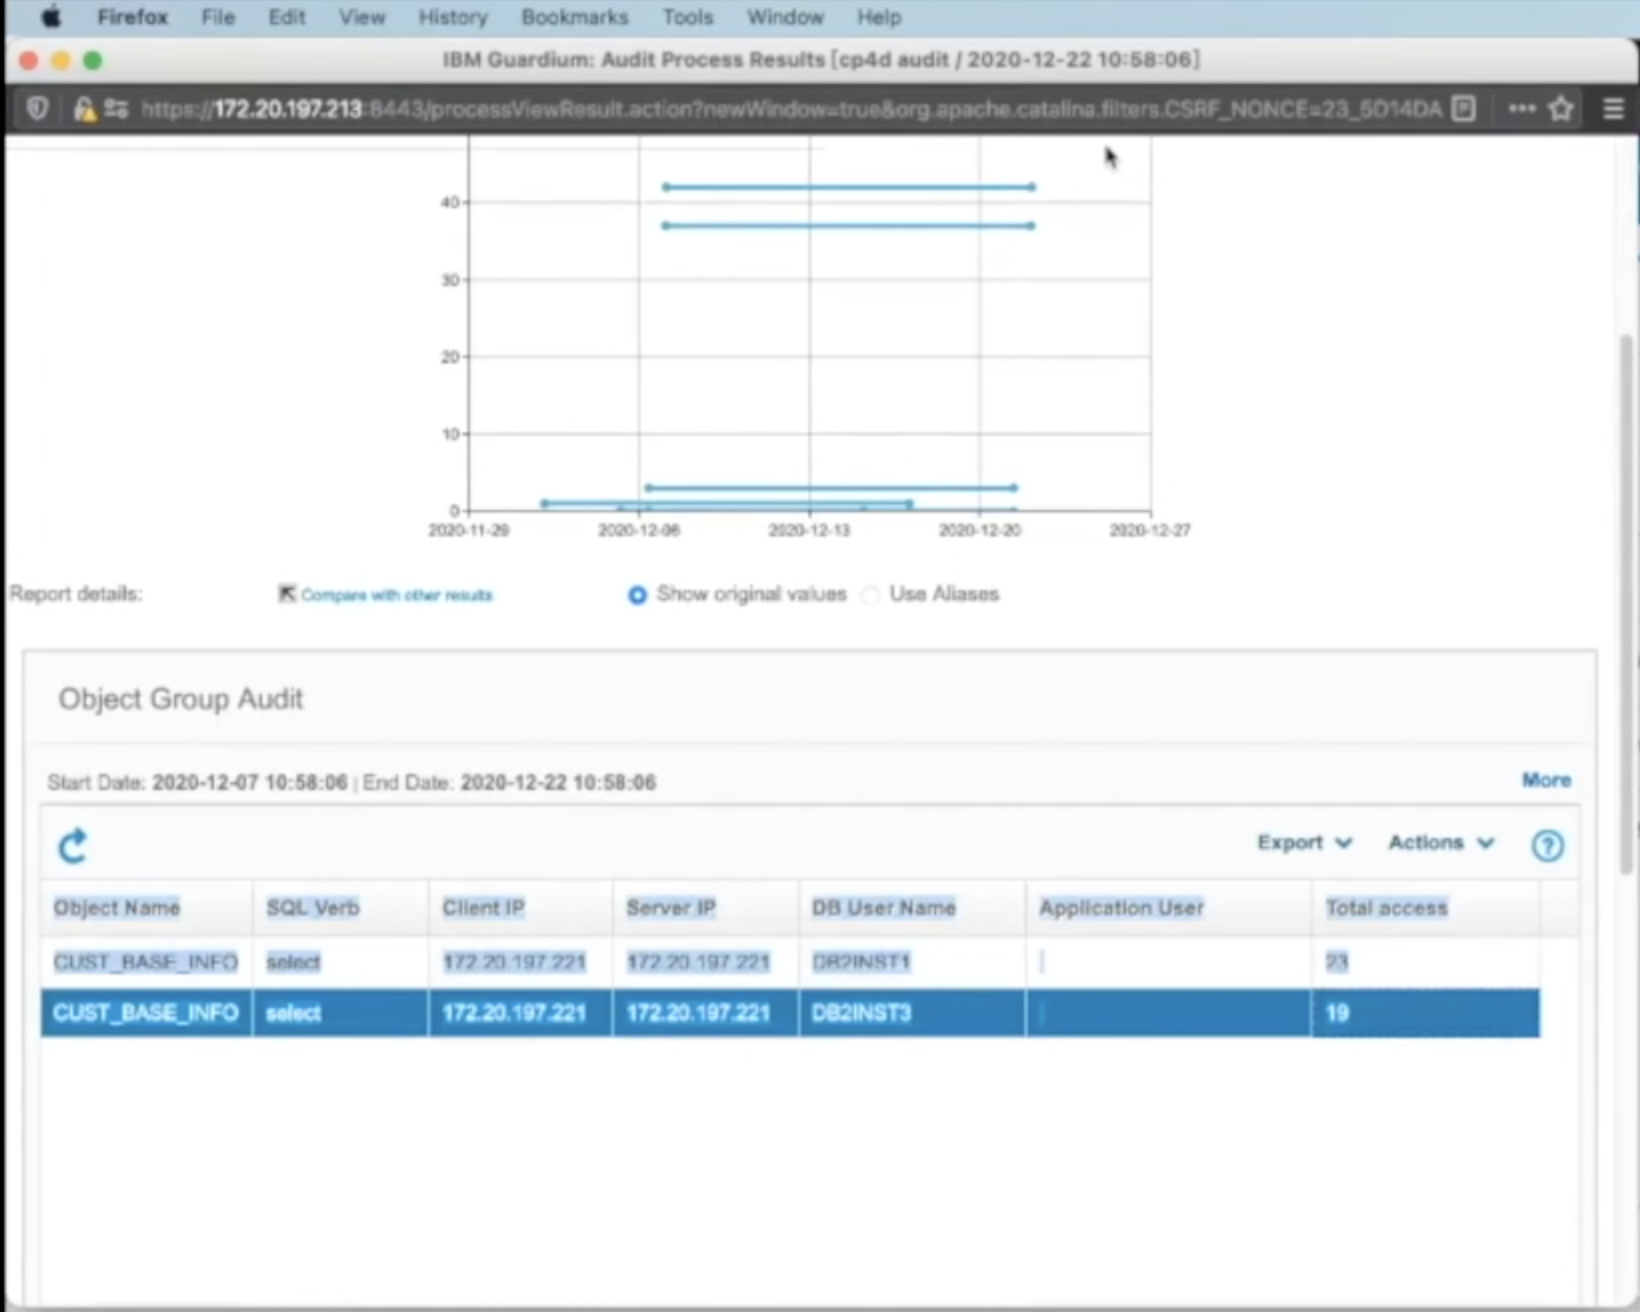Click the top chart line near 42

849,187
